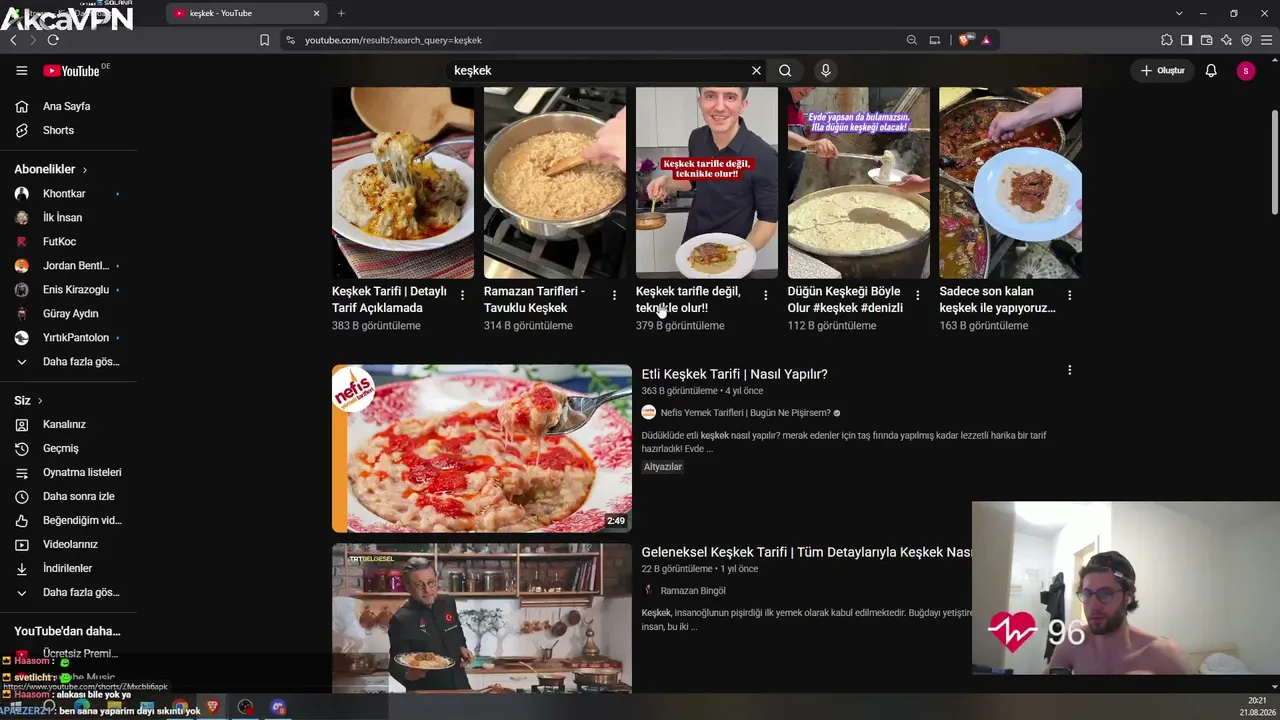This screenshot has height=720, width=1280.
Task: Open more options for Keşkek Tarifi Detaylı short
Action: (x=462, y=295)
